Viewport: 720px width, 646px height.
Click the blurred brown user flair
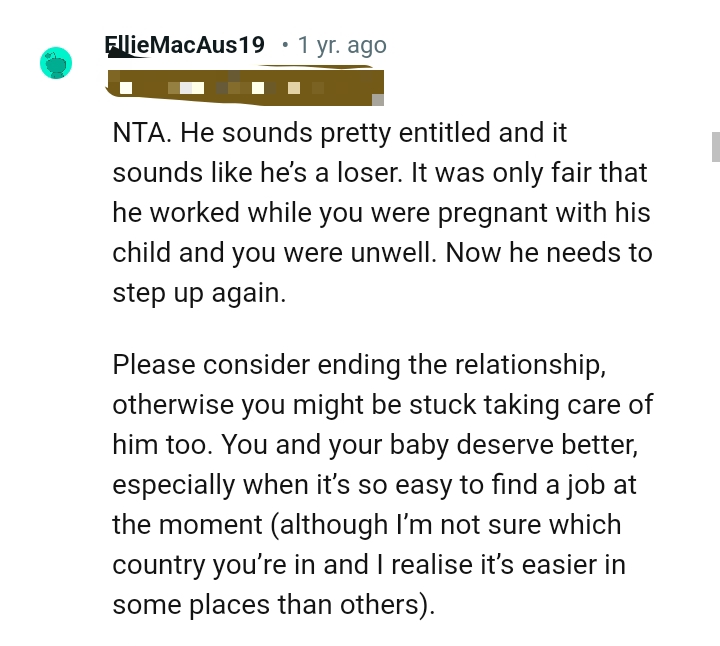(245, 85)
